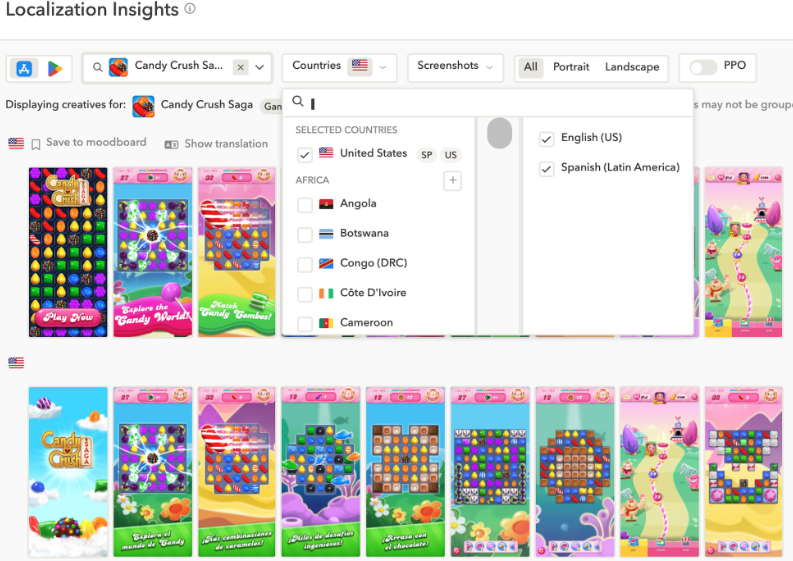Click the US flag in Countries filter
The height and width of the screenshot is (561, 793).
click(360, 65)
